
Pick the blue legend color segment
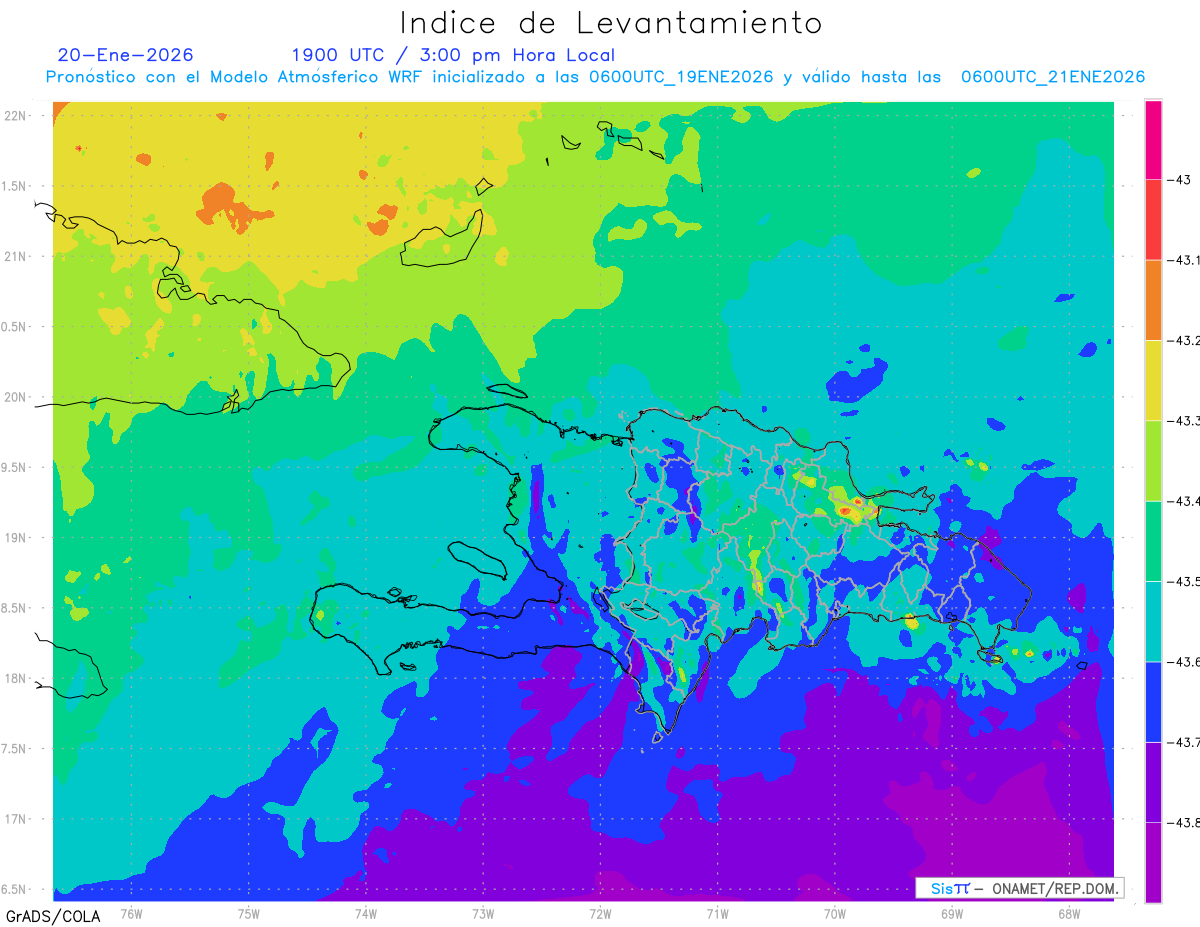tap(1153, 701)
